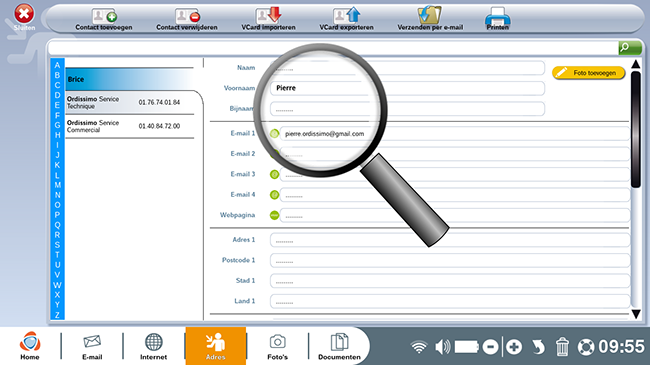Open the VCard importeren tool
The image size is (650, 365).
point(269,15)
